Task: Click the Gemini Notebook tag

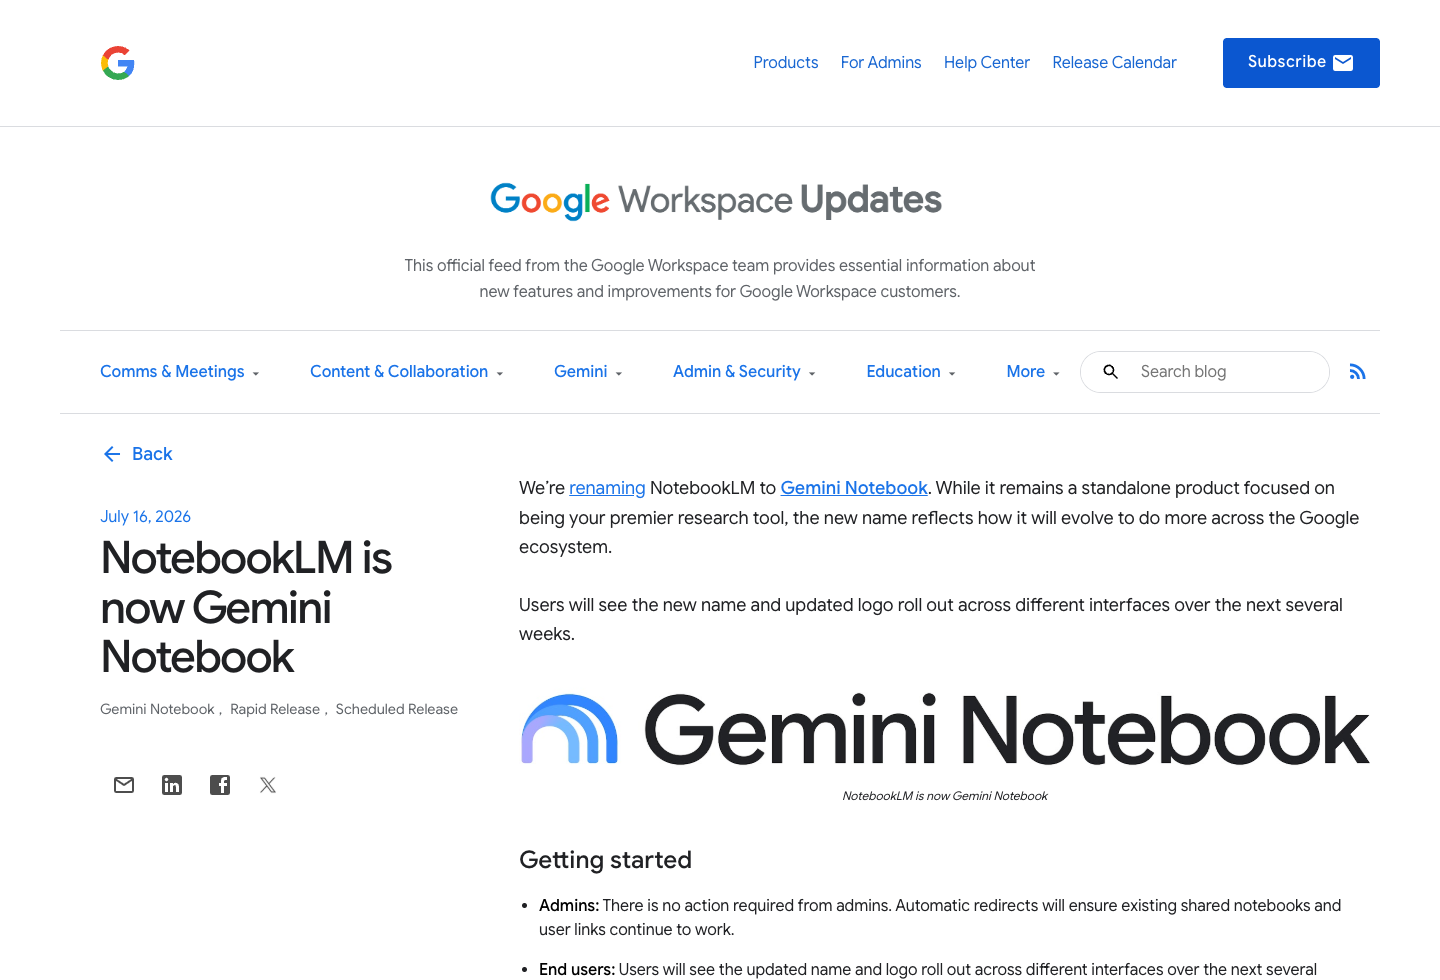Action: [x=157, y=709]
